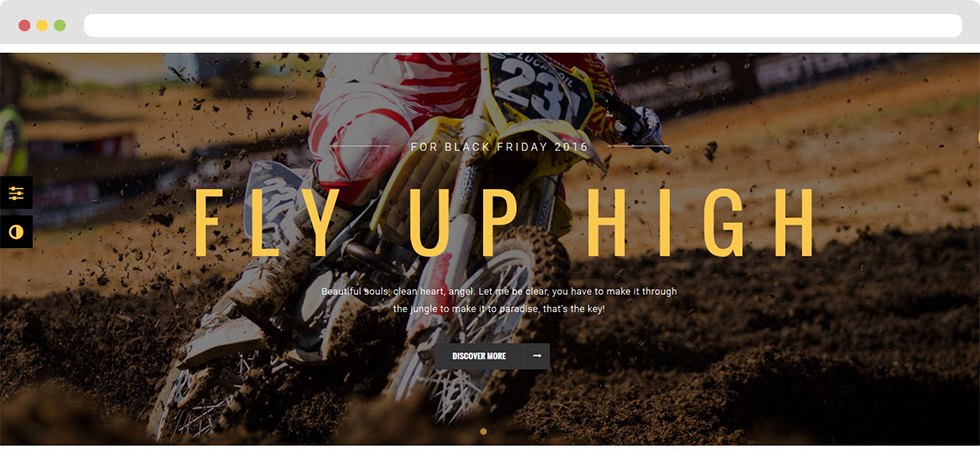Click the yellow window dot
Screen dimensions: 980x450
tap(42, 26)
